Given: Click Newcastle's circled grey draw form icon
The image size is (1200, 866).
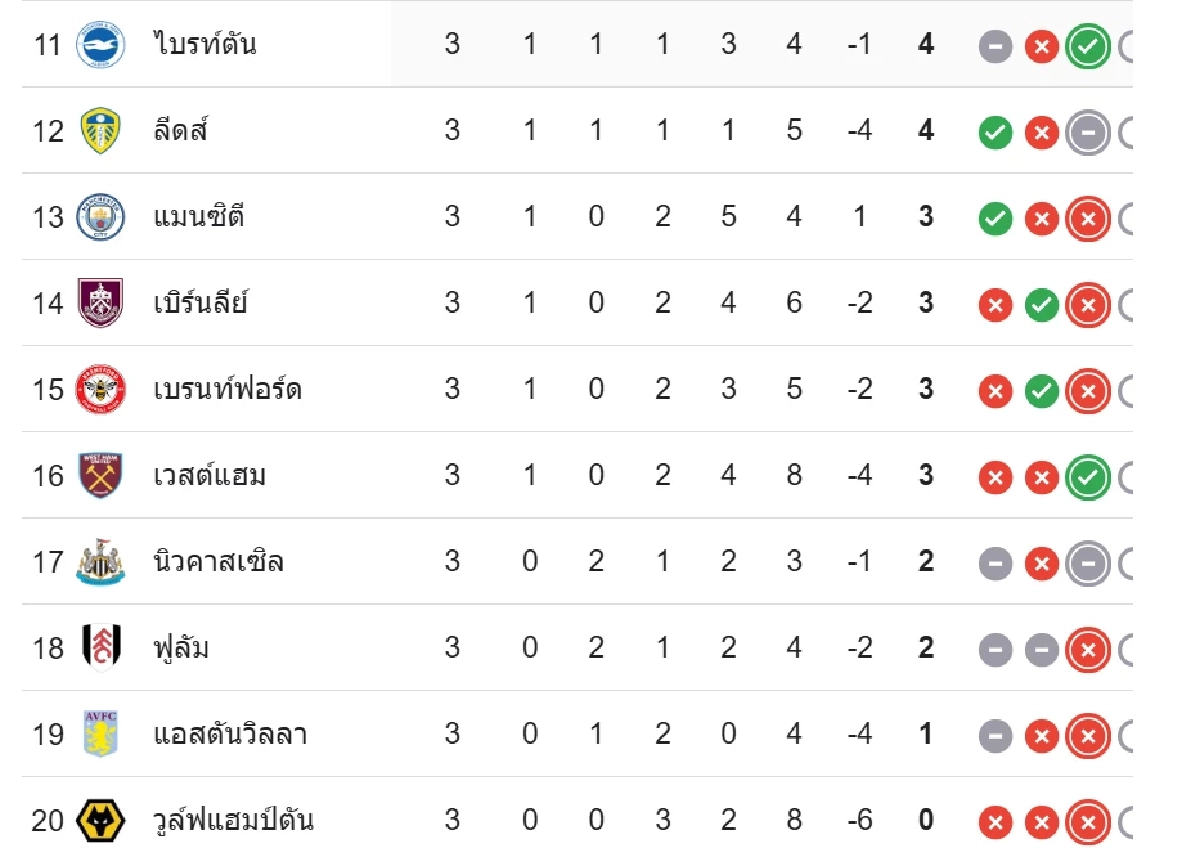Looking at the screenshot, I should coord(1088,563).
